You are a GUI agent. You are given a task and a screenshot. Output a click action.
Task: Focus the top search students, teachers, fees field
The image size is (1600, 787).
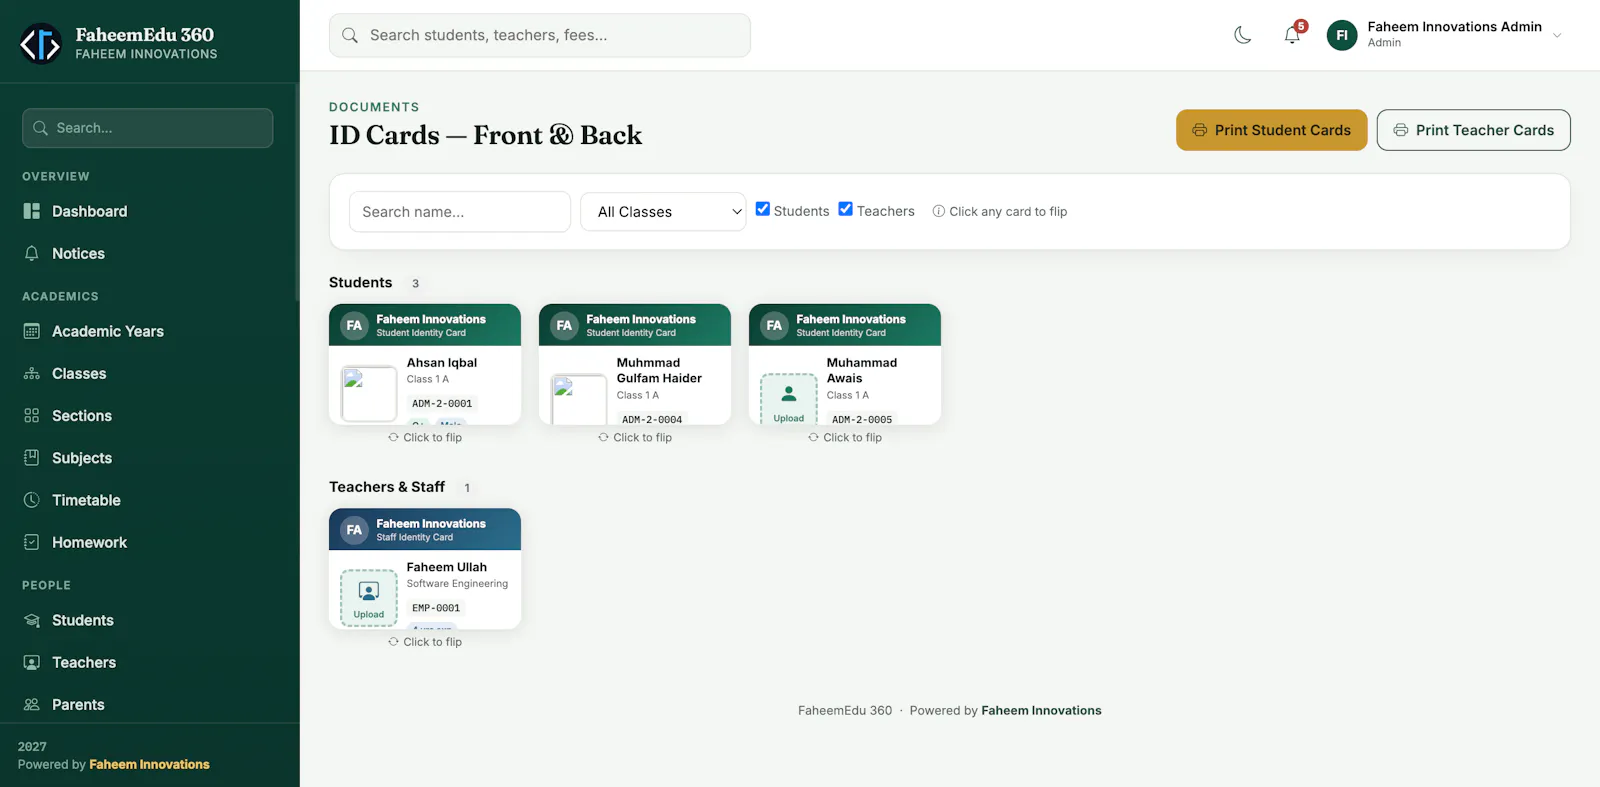(x=540, y=35)
